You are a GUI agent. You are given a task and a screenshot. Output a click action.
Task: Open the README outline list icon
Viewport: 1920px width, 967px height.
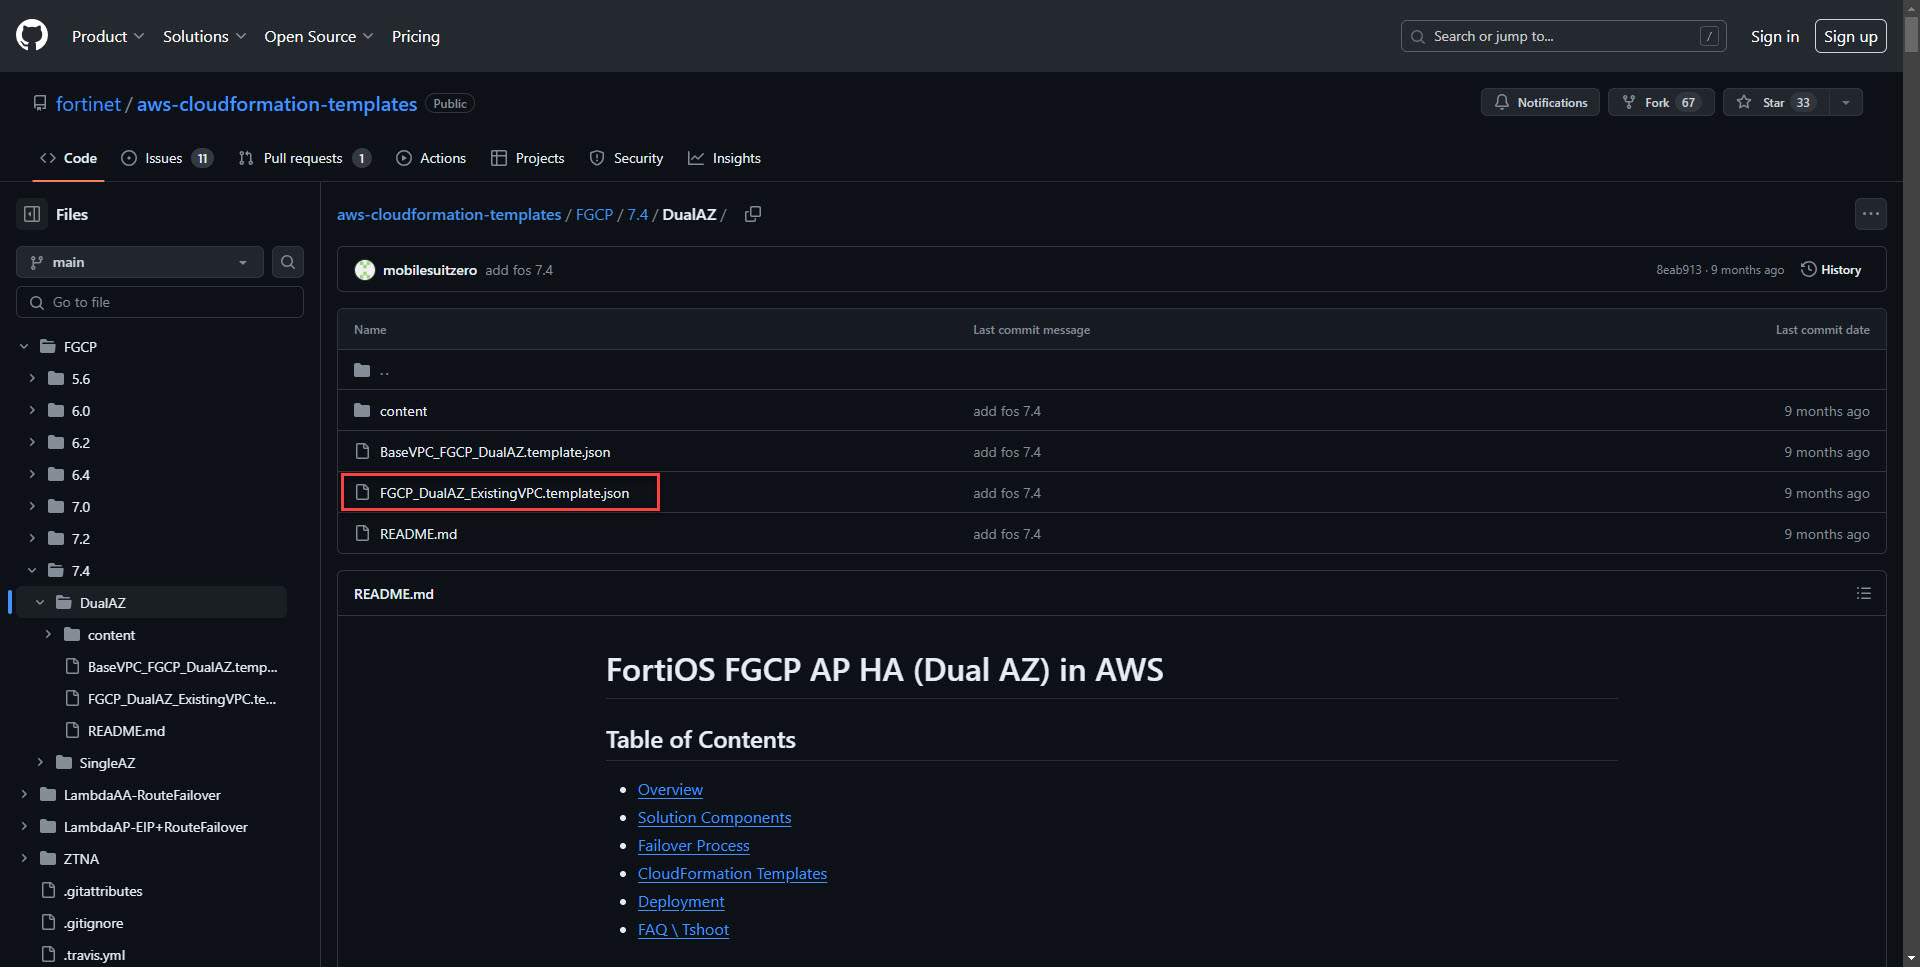coord(1863,593)
